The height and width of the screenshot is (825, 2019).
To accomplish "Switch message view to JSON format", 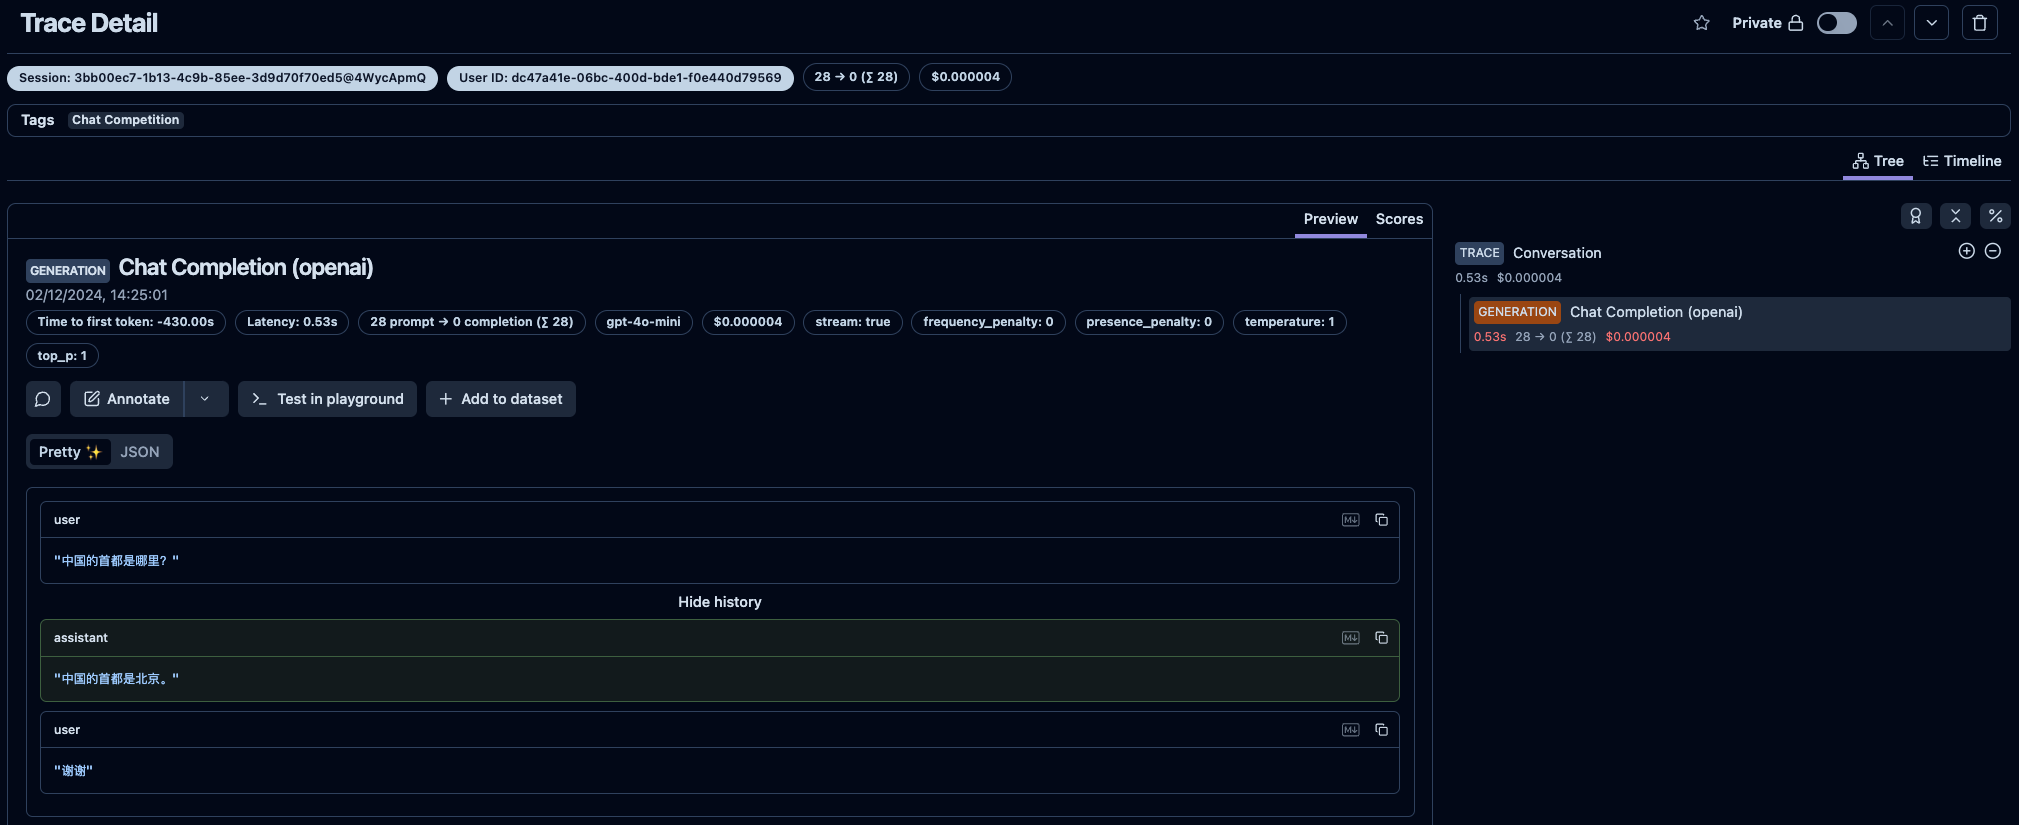I will [x=140, y=452].
